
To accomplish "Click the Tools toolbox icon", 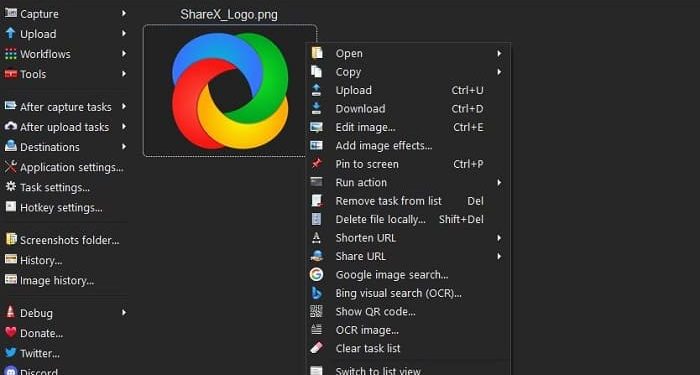I will (x=11, y=74).
